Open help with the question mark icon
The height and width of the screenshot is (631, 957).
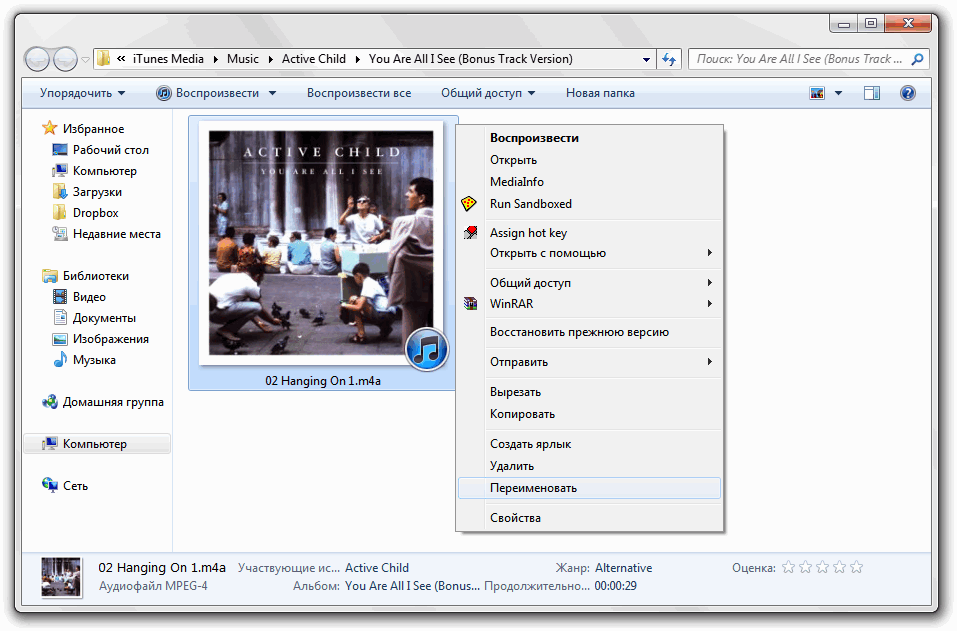click(908, 93)
